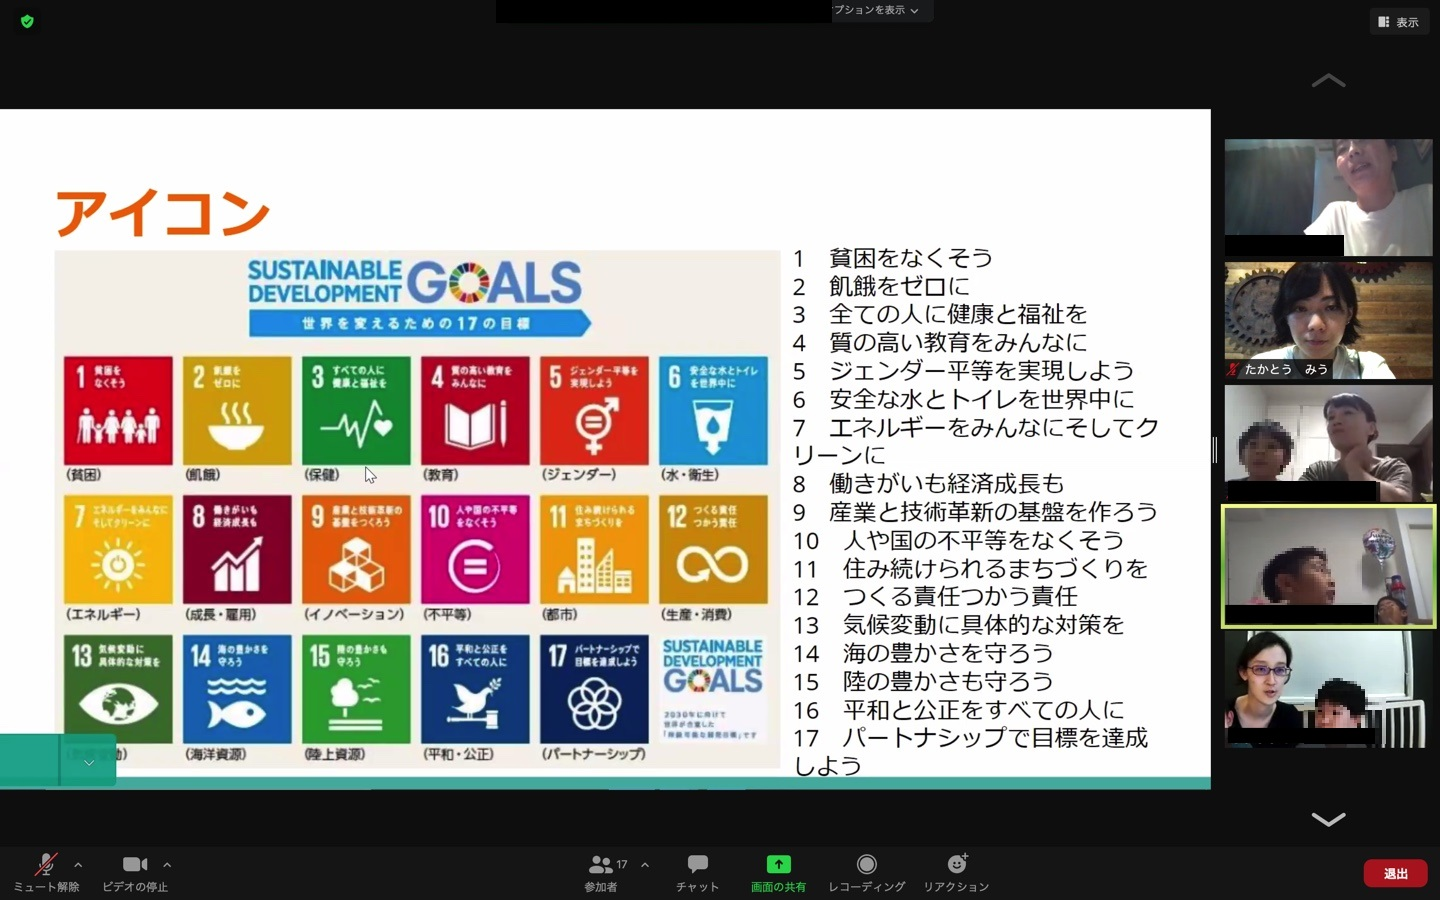1440x900 pixels.
Task: Click SDG goal 2 飢餓 tile
Action: click(x=237, y=411)
